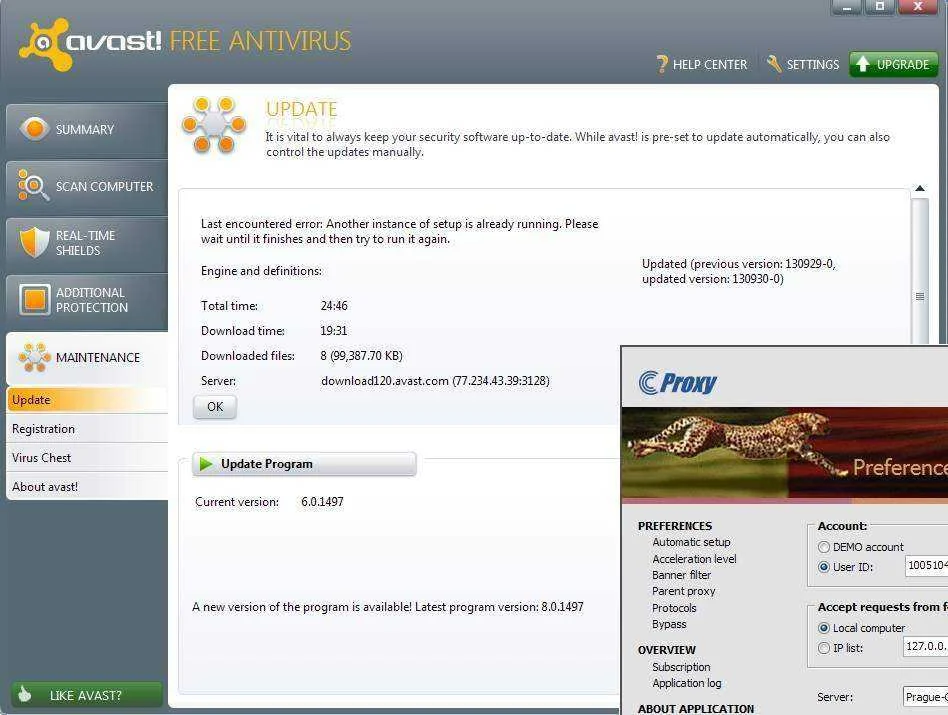This screenshot has width=948, height=715.
Task: Click the green Upgrade button
Action: (x=894, y=64)
